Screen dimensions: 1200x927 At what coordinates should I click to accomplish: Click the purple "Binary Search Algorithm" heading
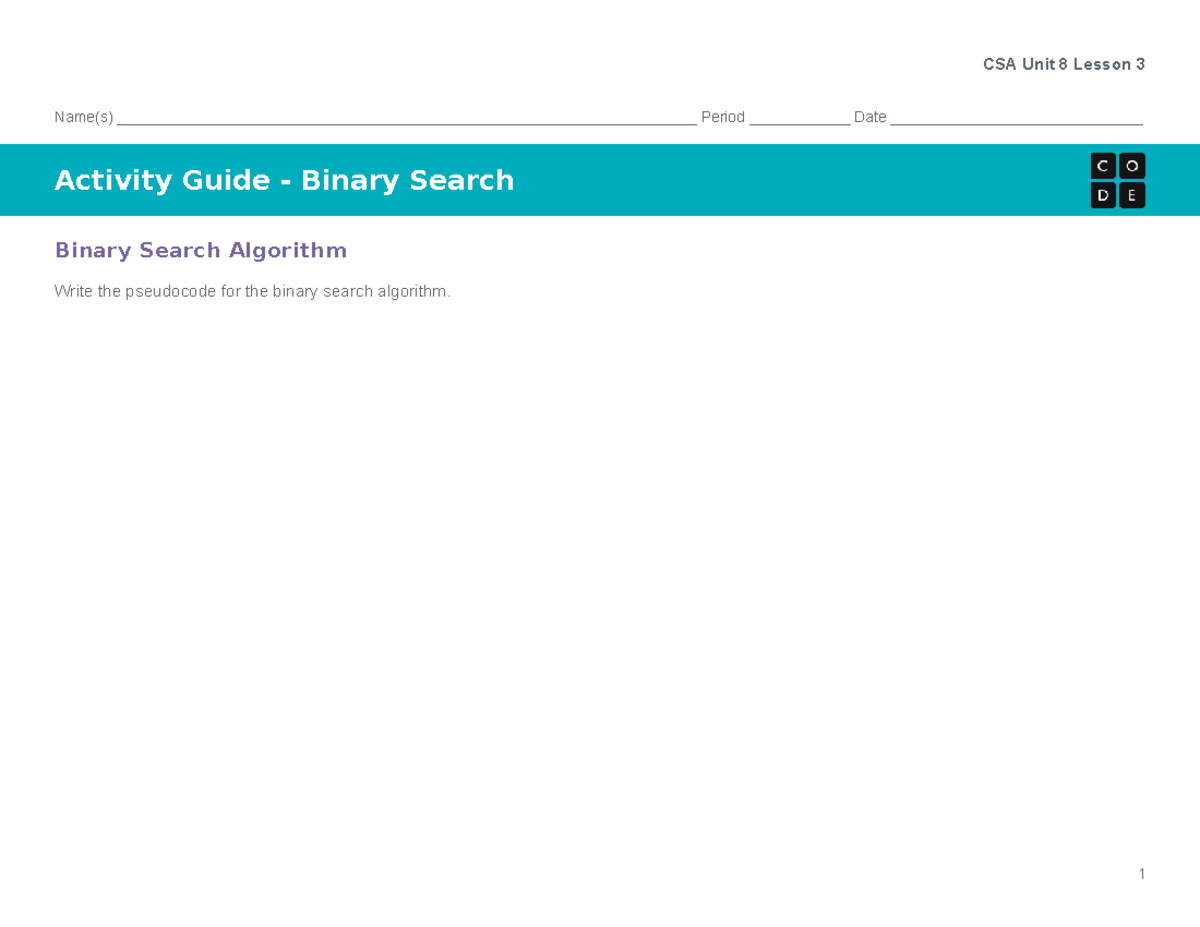click(x=200, y=250)
